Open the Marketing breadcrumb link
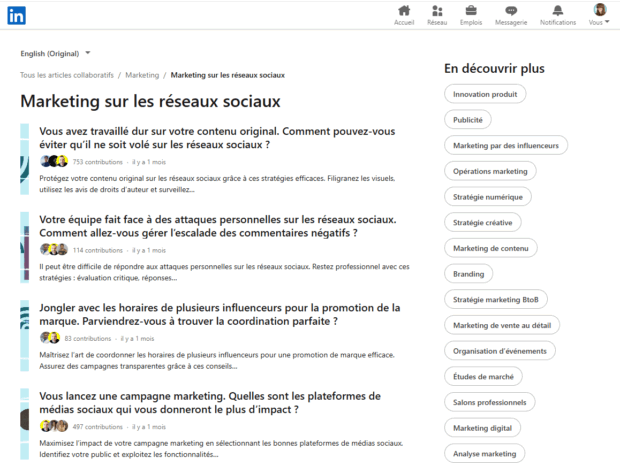This screenshot has height=466, width=620. 142,75
